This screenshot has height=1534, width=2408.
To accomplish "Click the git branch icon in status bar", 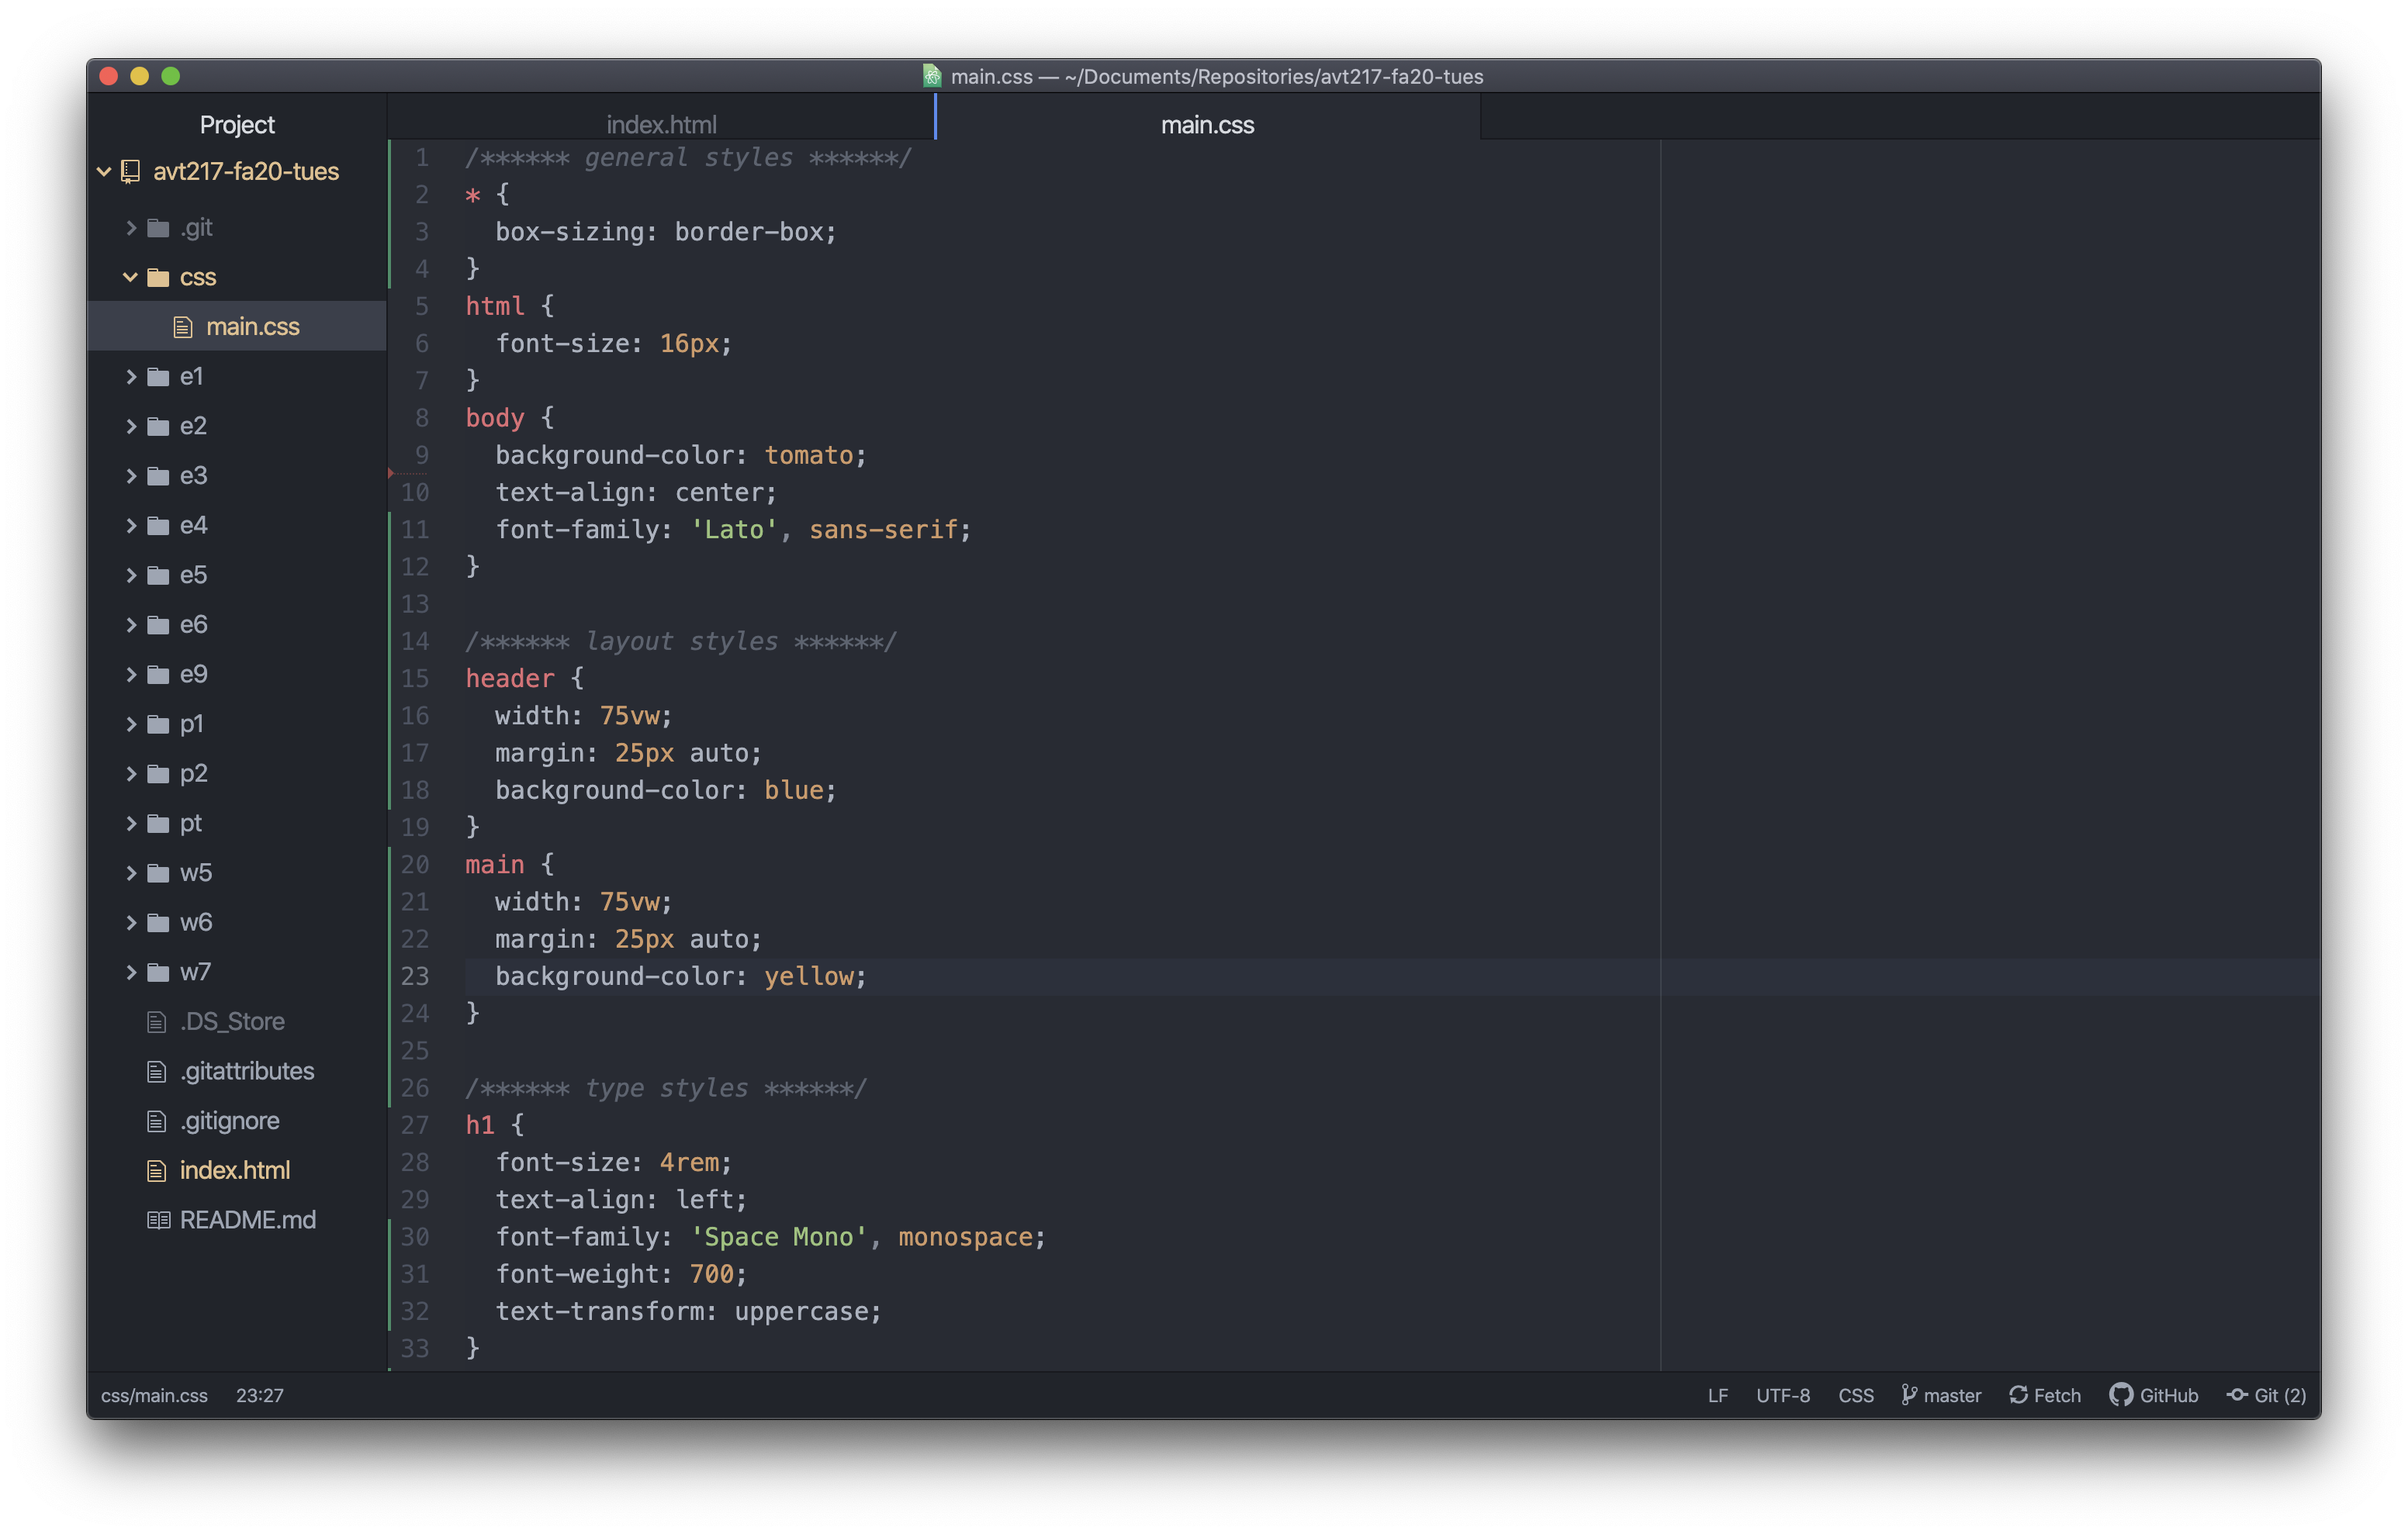I will [x=1908, y=1395].
